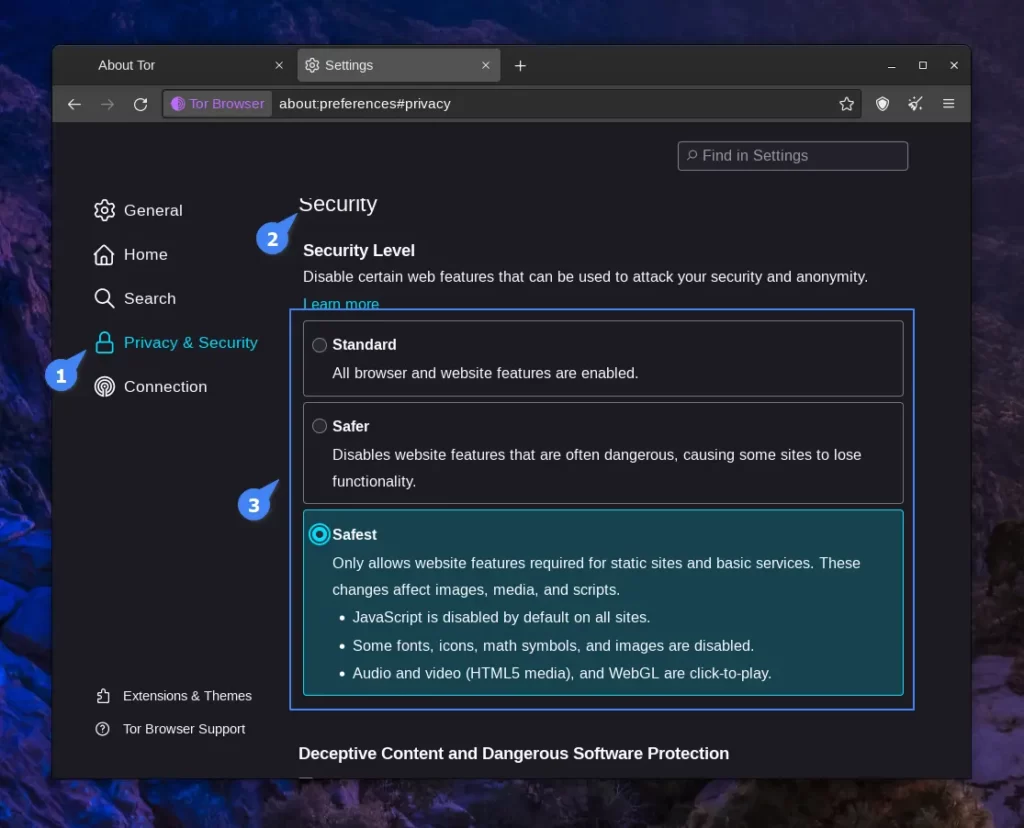The width and height of the screenshot is (1024, 828).
Task: Reload the current page
Action: (140, 104)
